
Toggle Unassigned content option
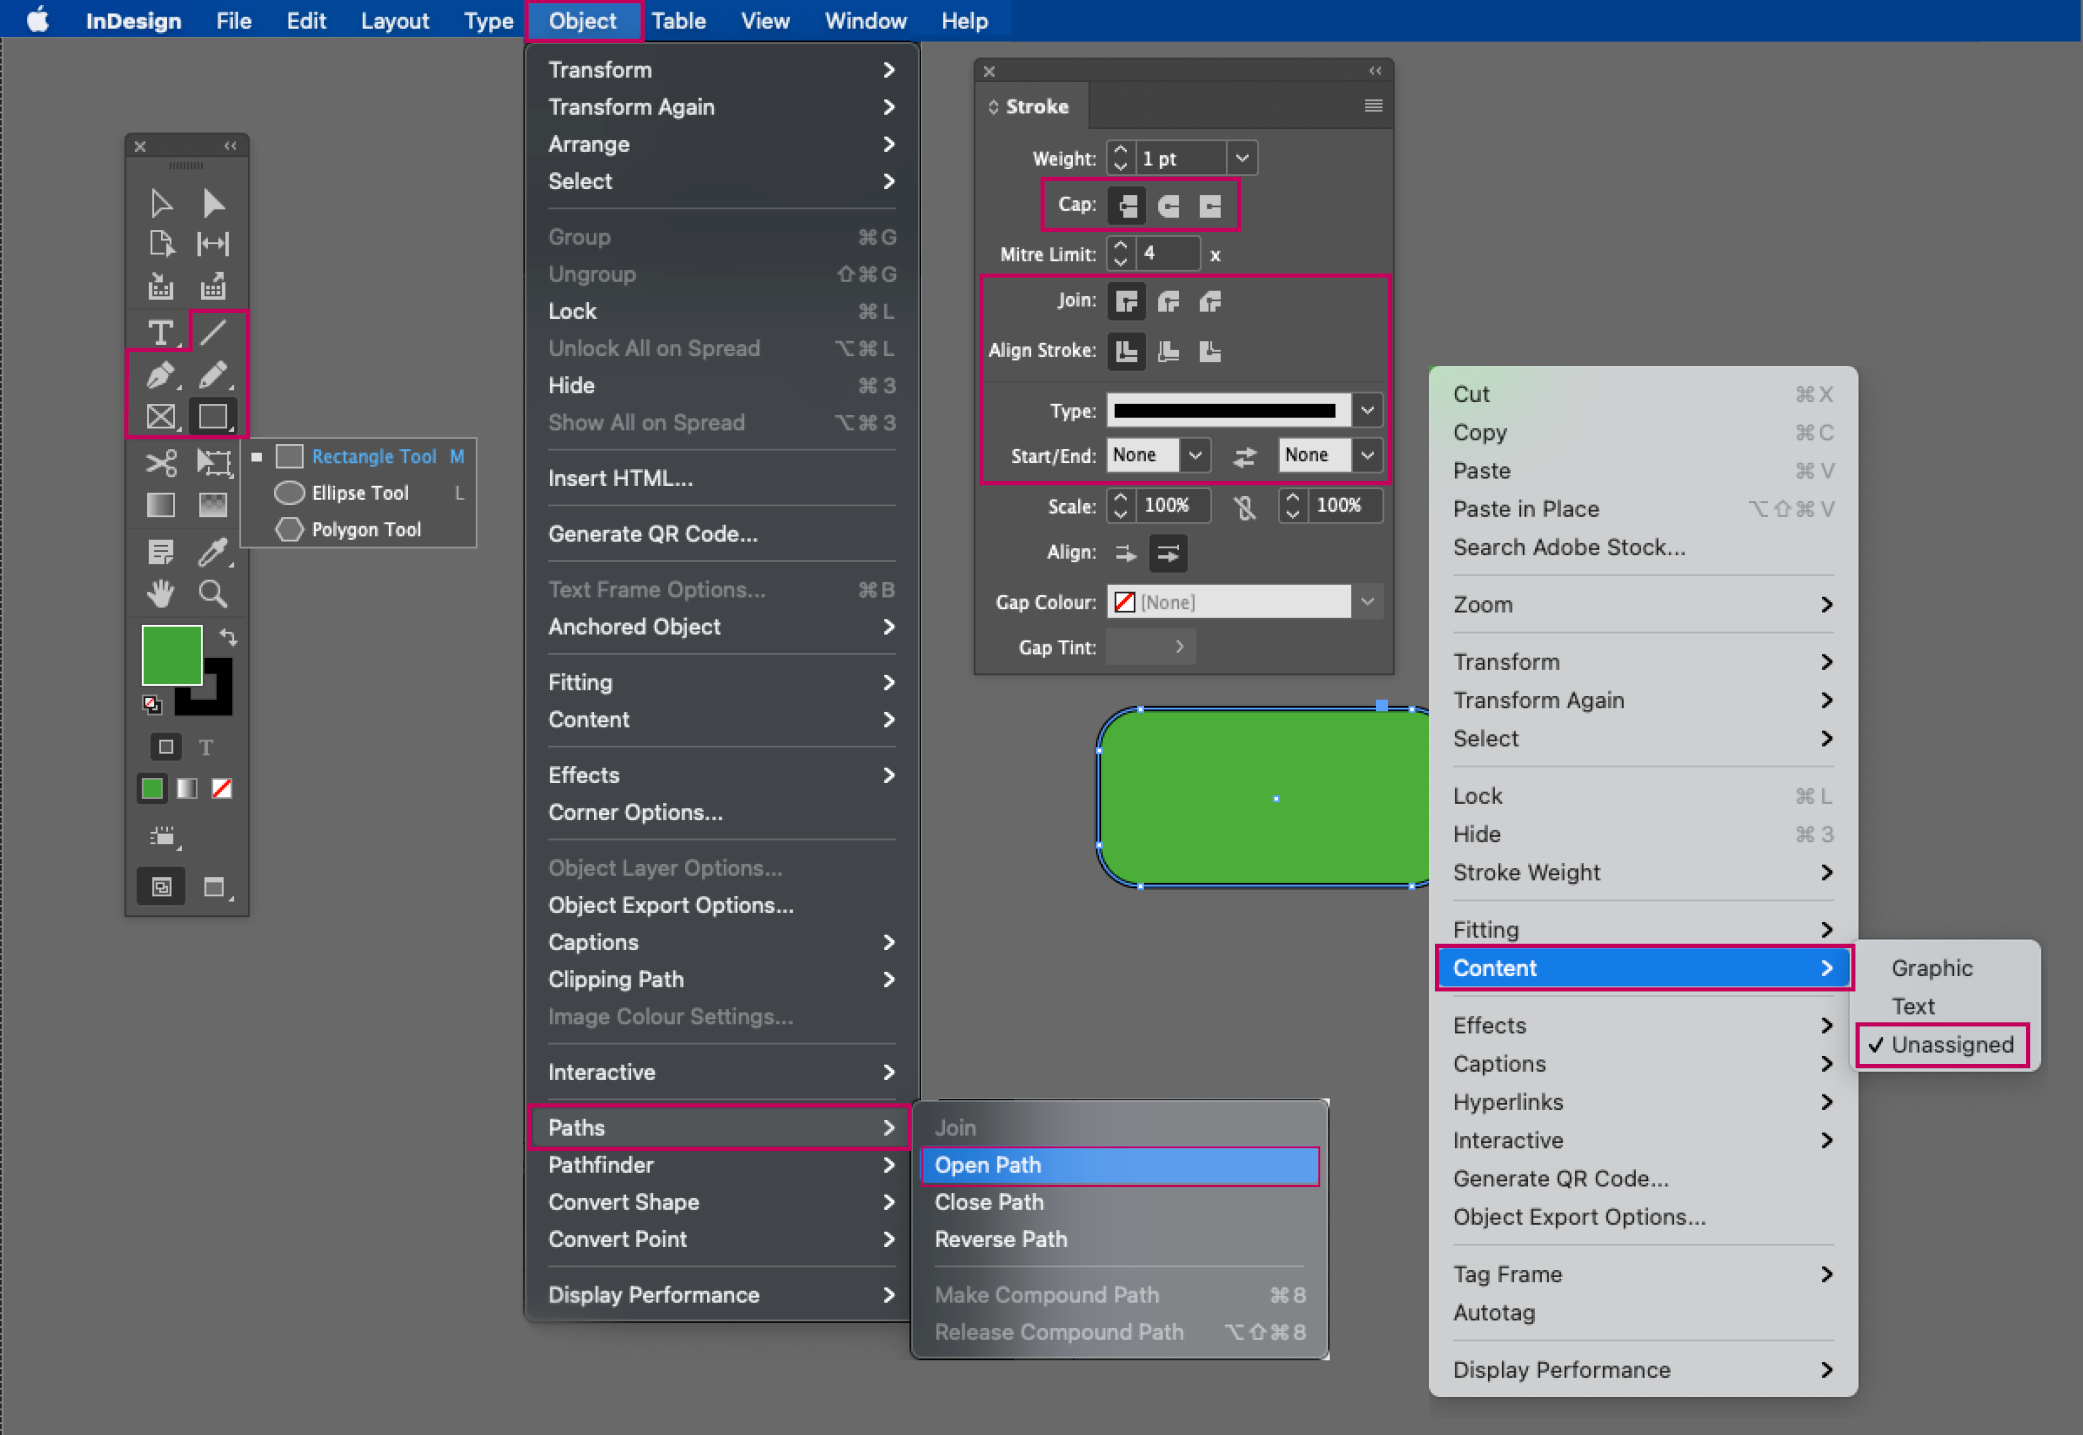coord(1951,1044)
